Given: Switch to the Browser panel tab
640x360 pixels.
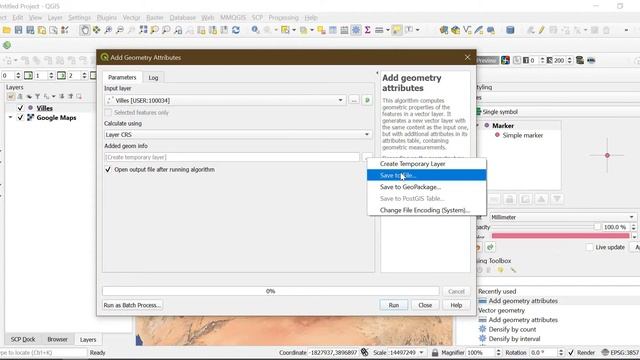Looking at the screenshot, I should click(58, 339).
